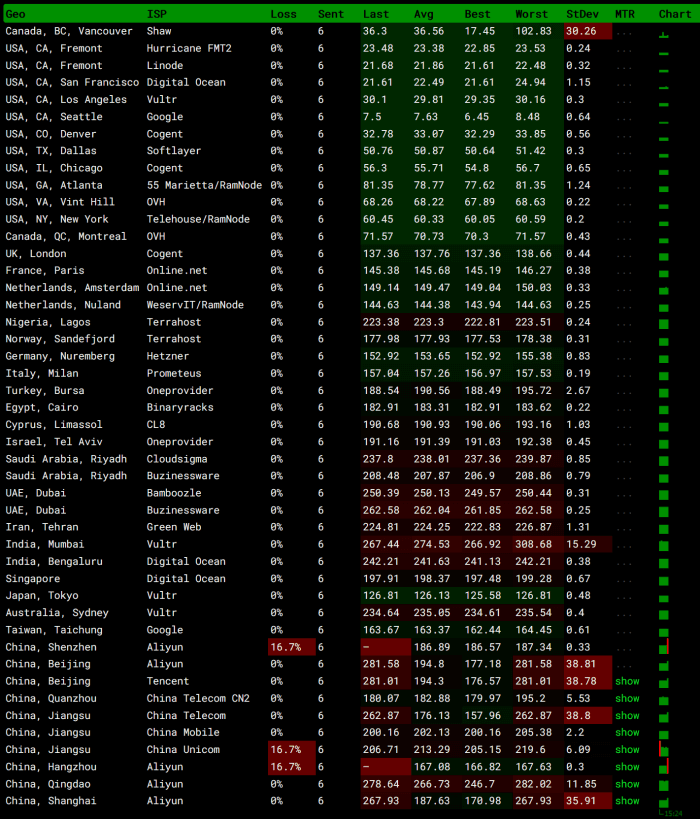Select 'Japan, Tokyo' geo cell
Viewport: 700px width, 819px height.
42,595
